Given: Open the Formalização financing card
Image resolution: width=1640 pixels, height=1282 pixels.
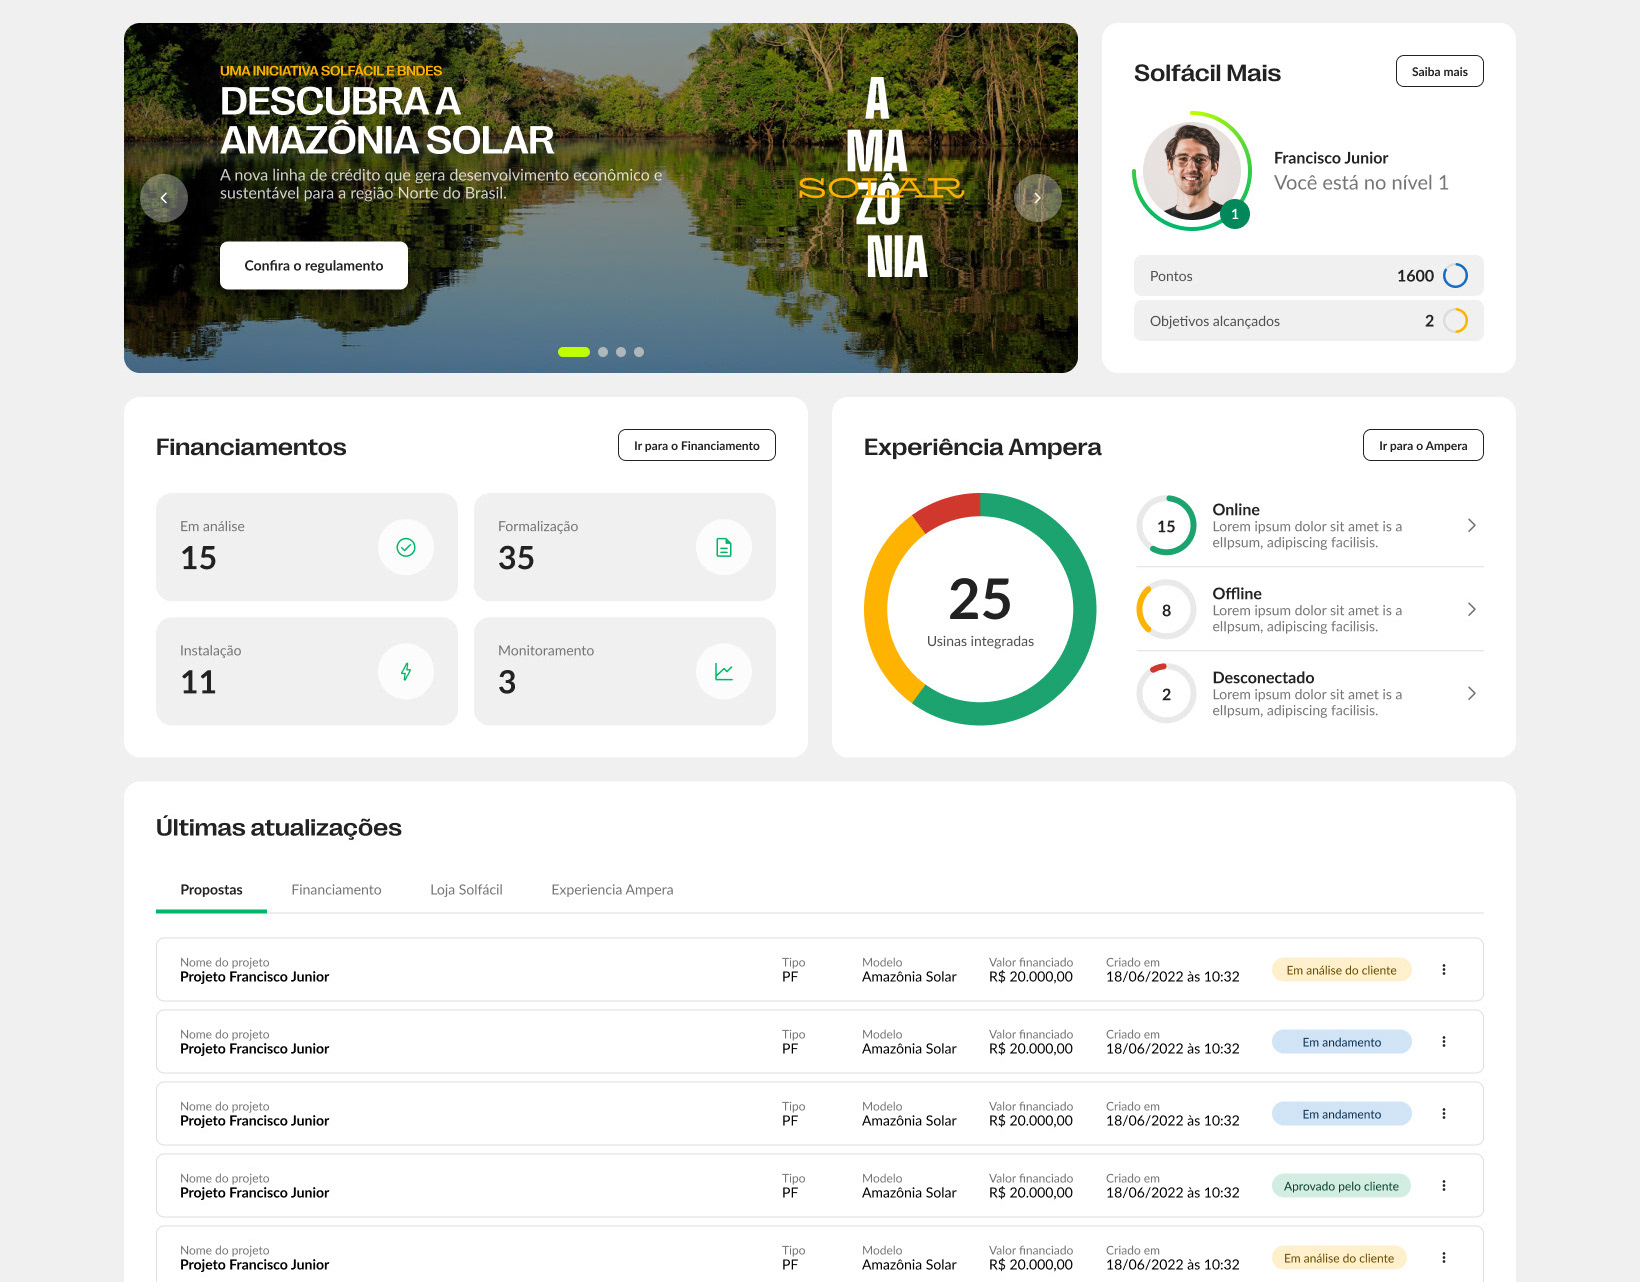Looking at the screenshot, I should 625,547.
